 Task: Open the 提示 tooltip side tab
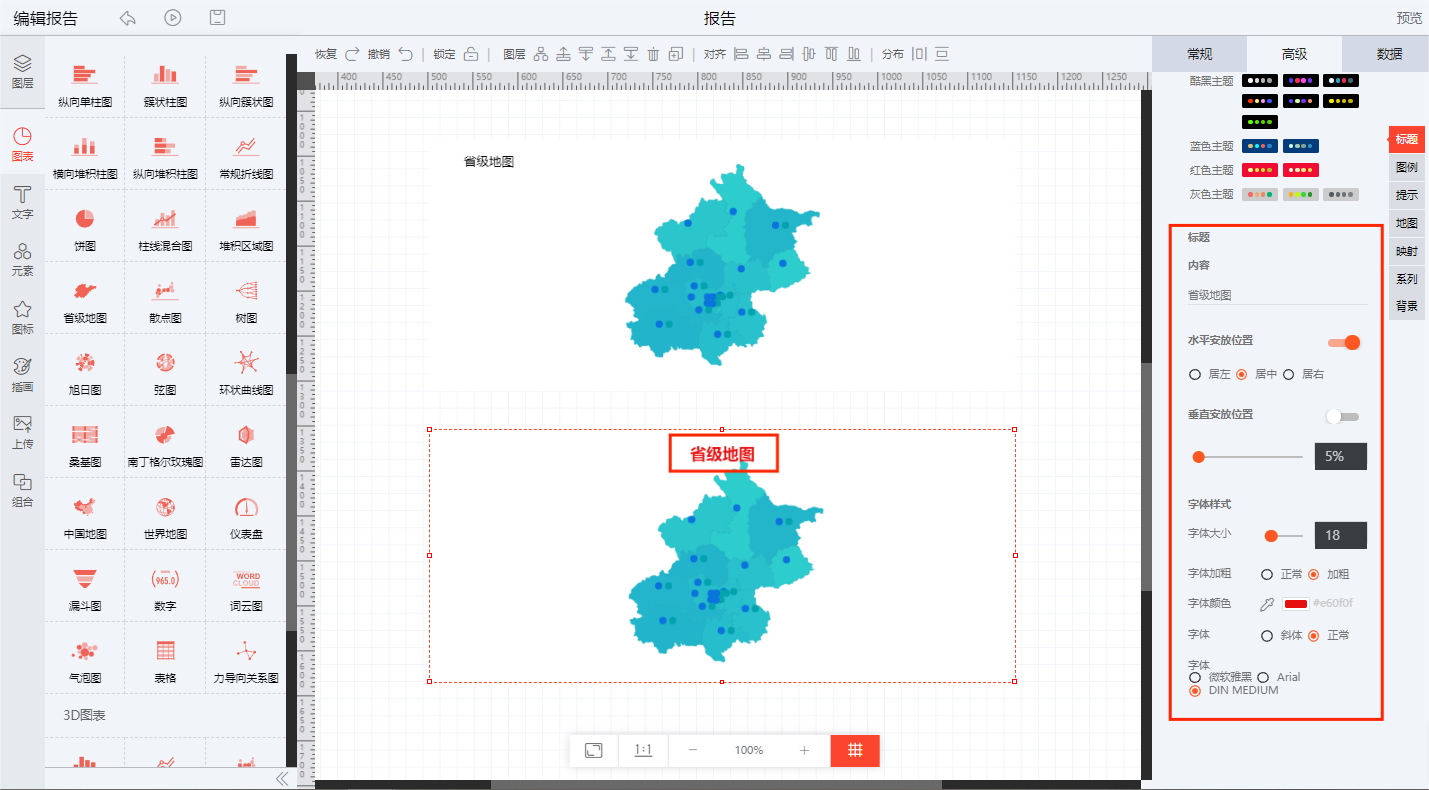[x=1407, y=195]
